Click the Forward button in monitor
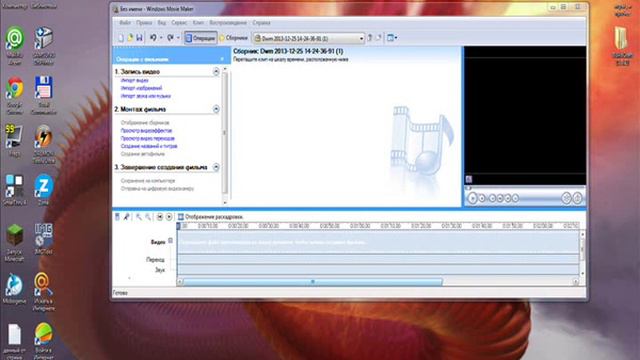Viewport: 640px width, 360px height. (516, 198)
